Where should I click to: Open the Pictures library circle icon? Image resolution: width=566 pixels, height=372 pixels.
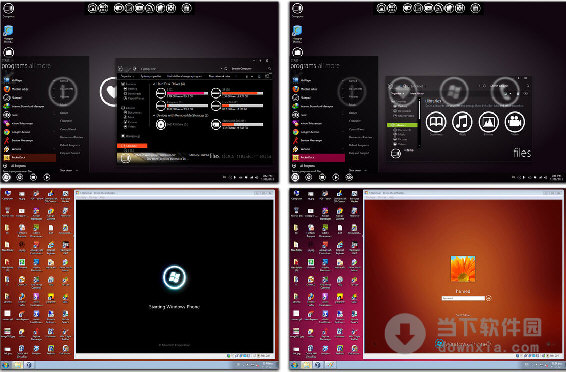[x=488, y=122]
